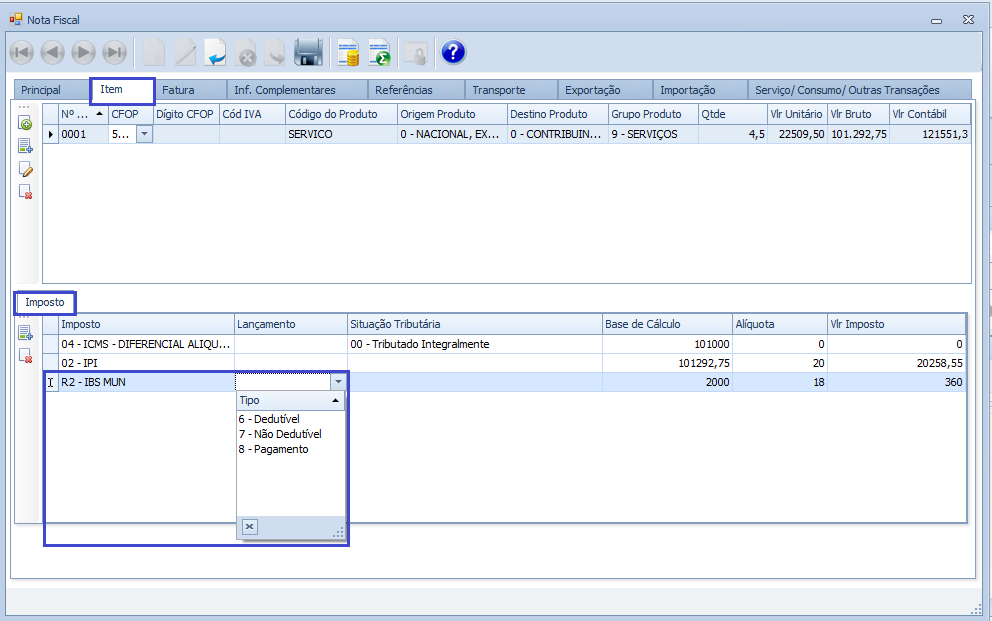Click the undo document icon with blue arrow

coord(215,52)
